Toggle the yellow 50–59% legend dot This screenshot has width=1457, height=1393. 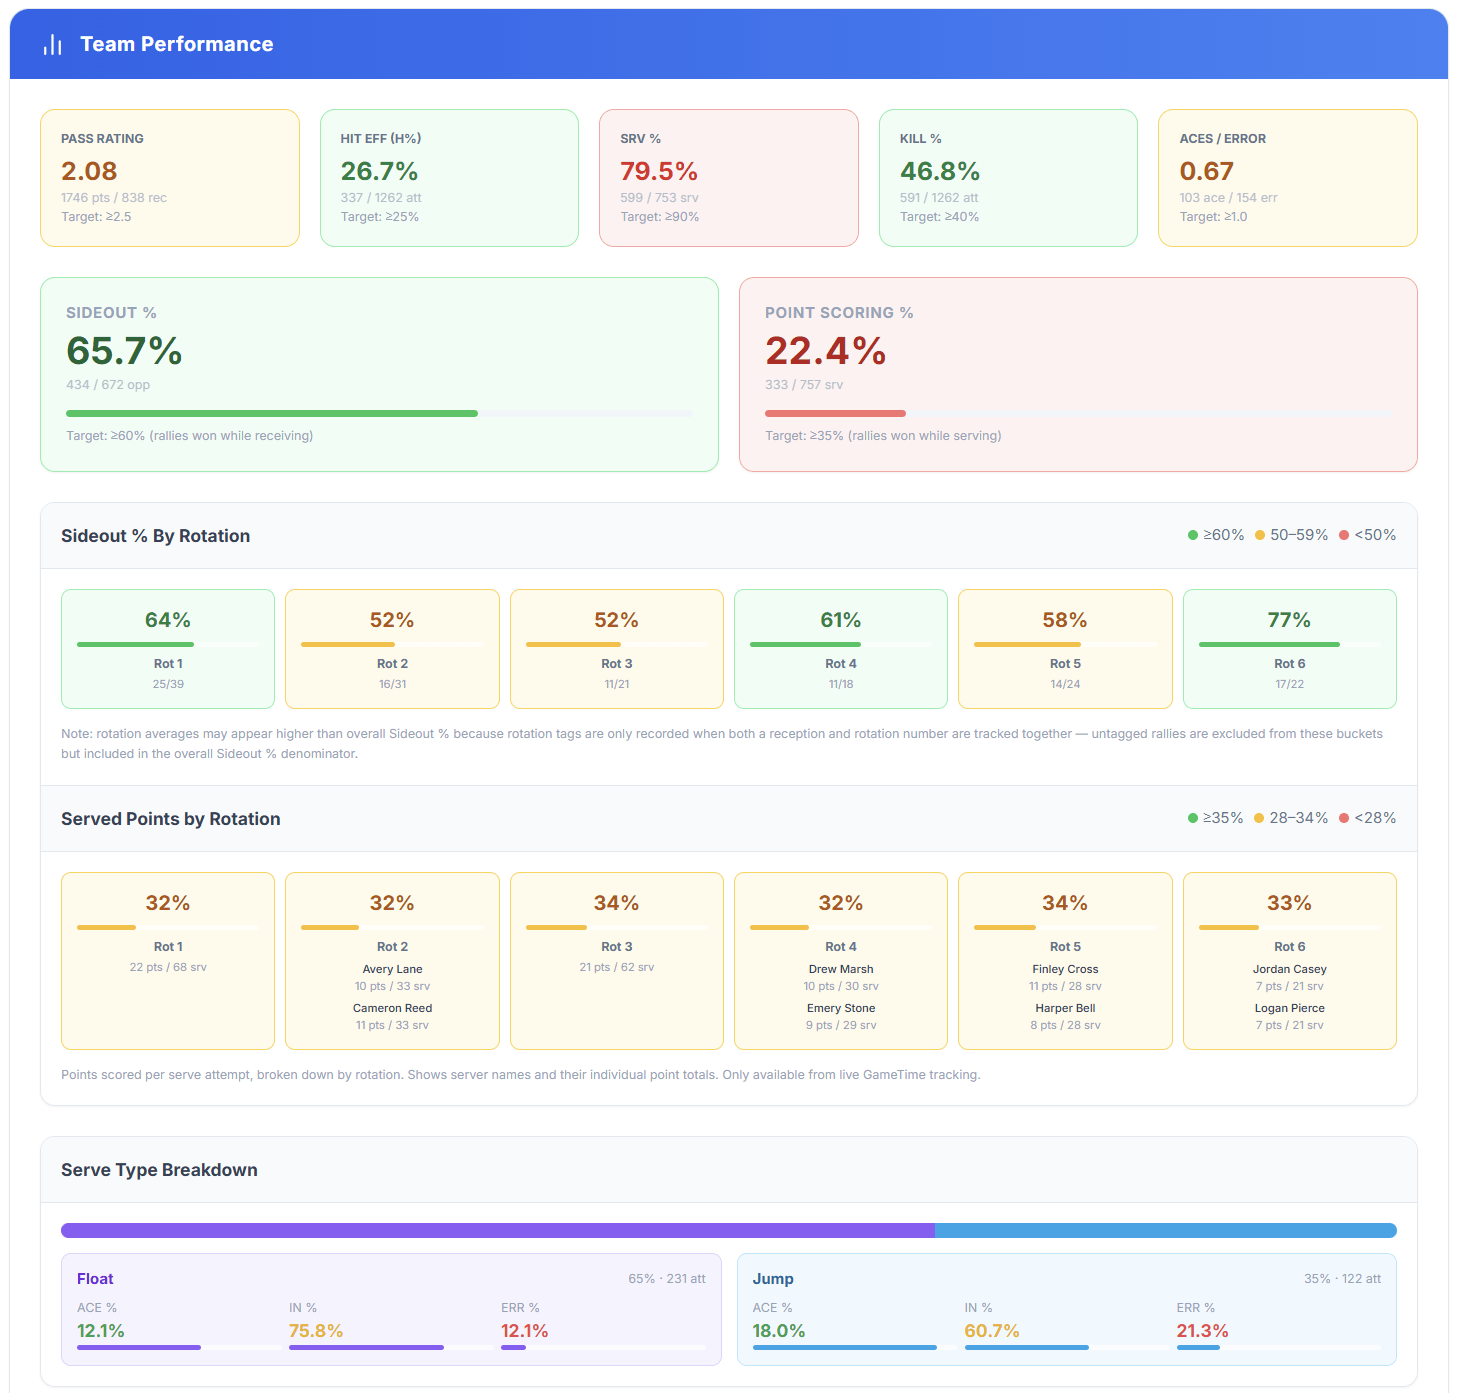[1259, 535]
